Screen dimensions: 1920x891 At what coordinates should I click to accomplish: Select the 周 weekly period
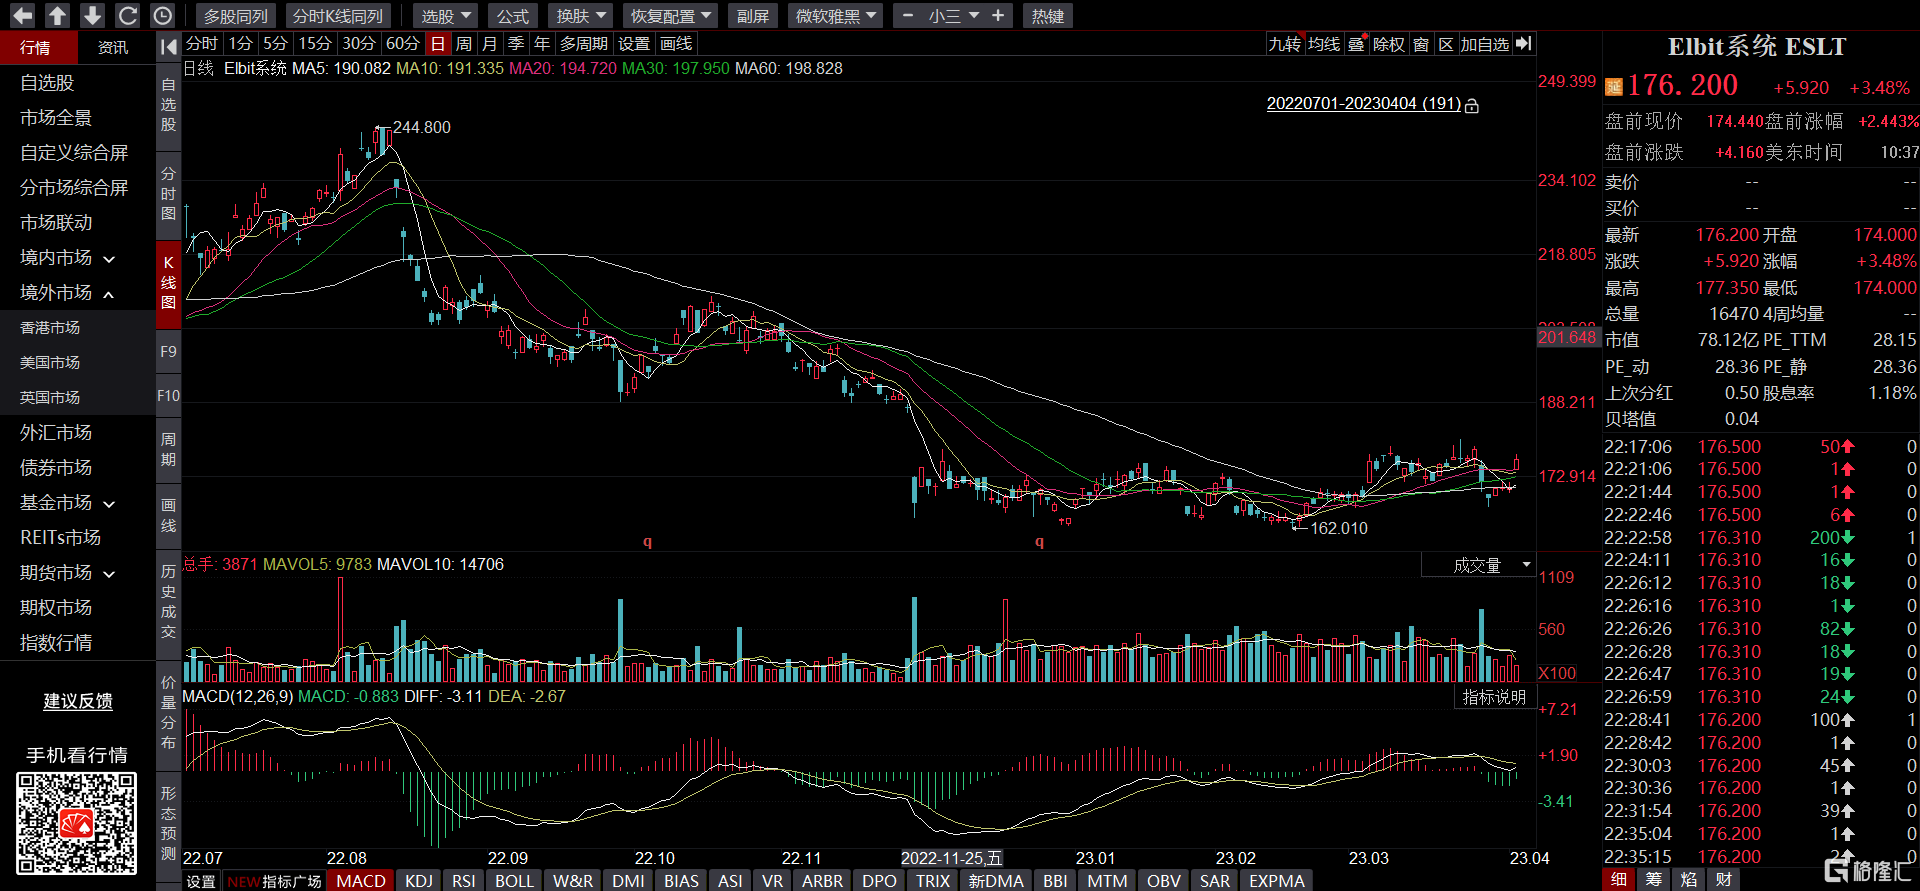click(464, 44)
